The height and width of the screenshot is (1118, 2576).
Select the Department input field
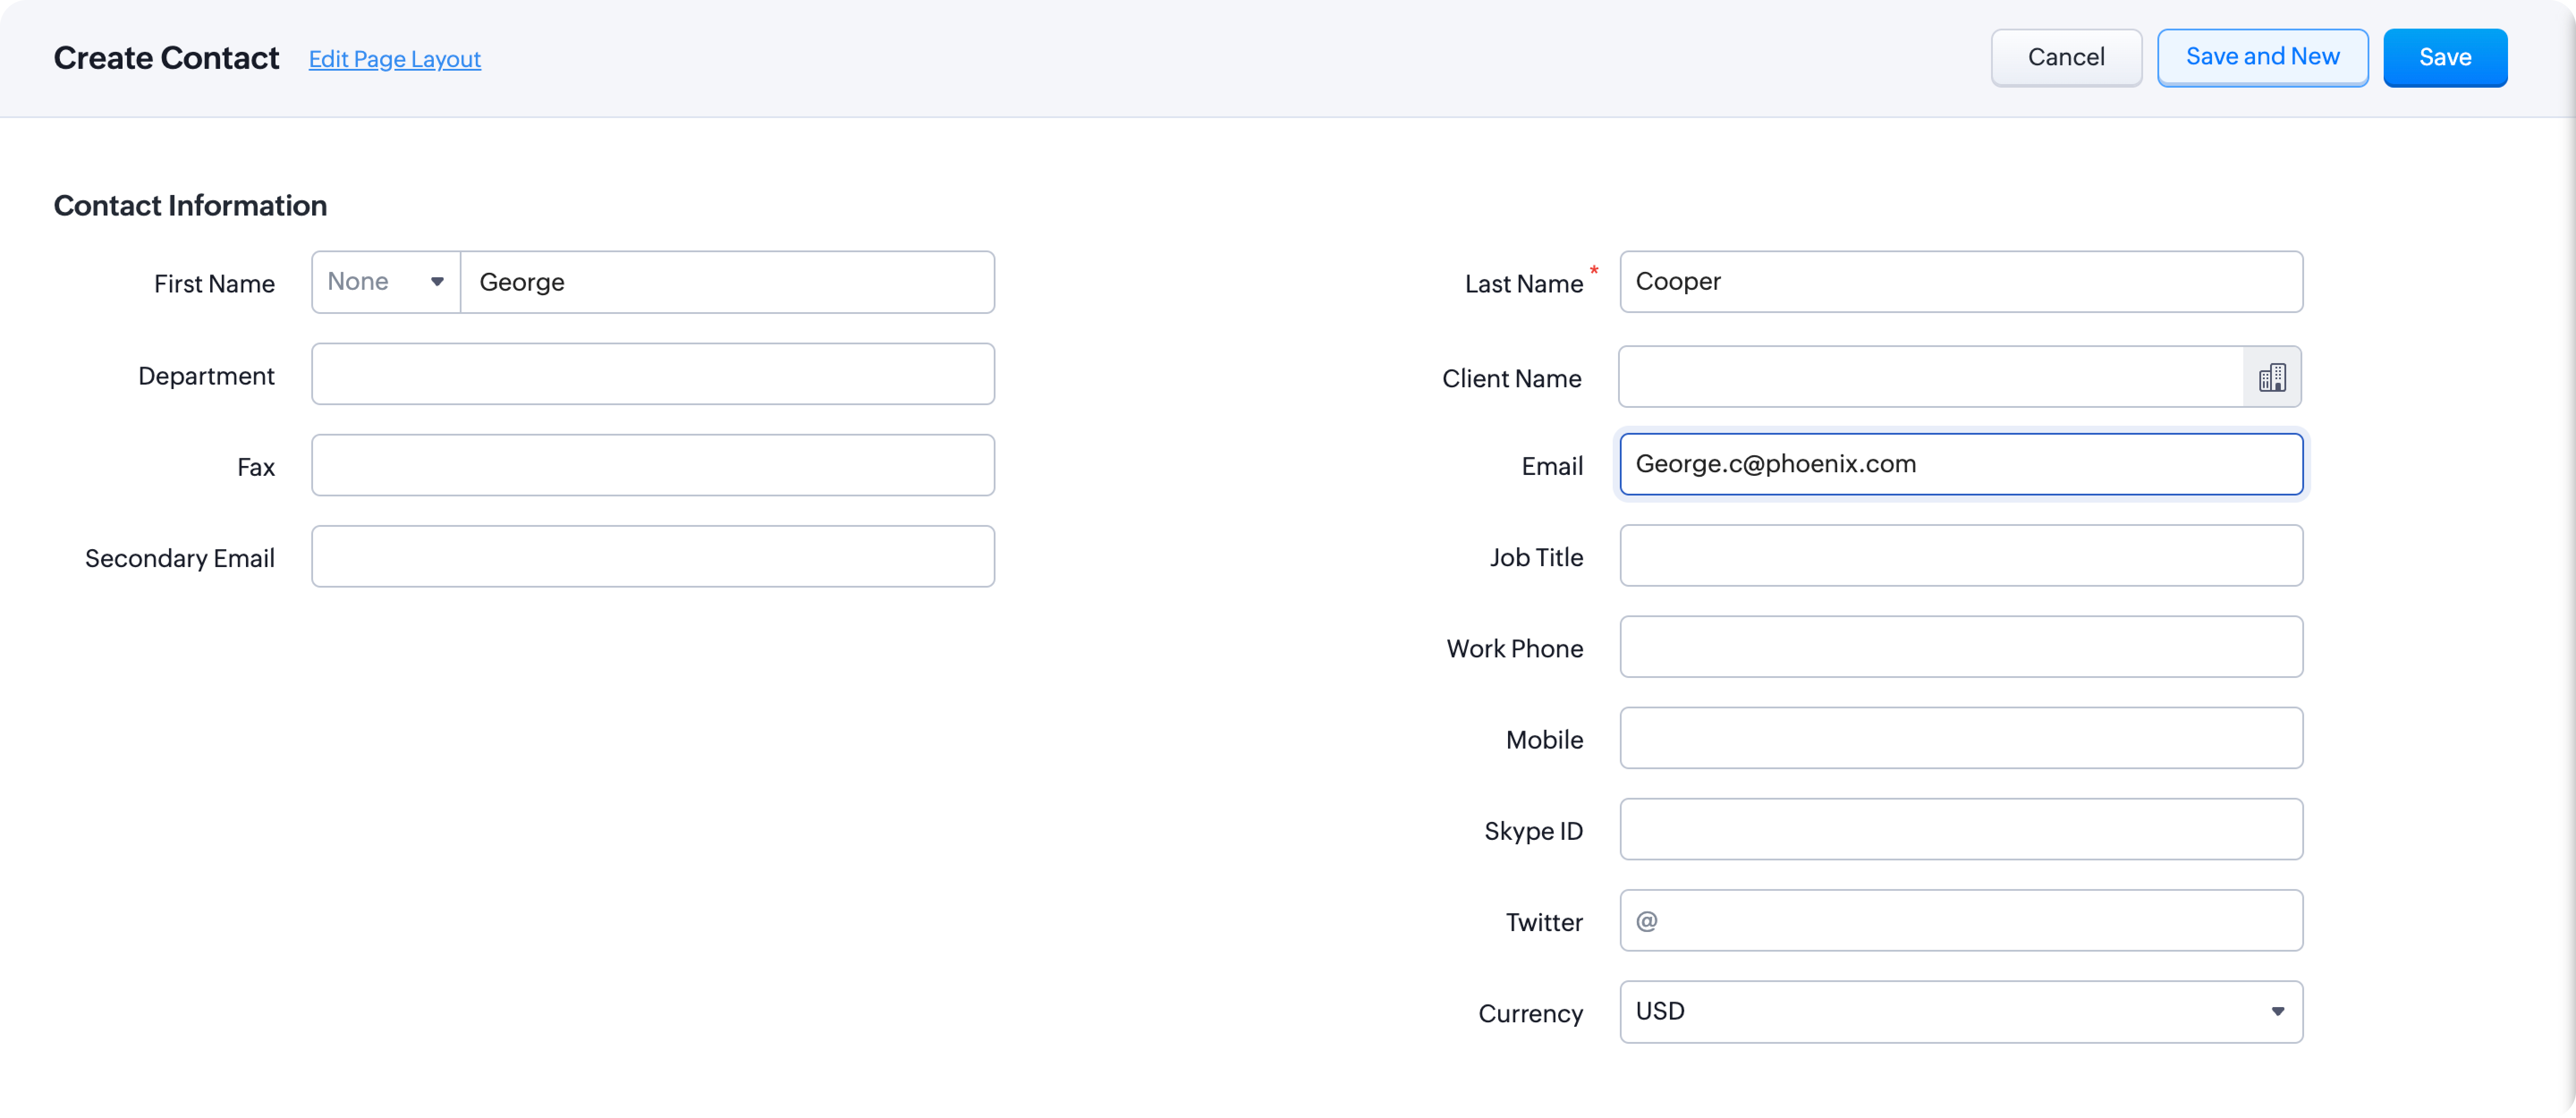(652, 374)
